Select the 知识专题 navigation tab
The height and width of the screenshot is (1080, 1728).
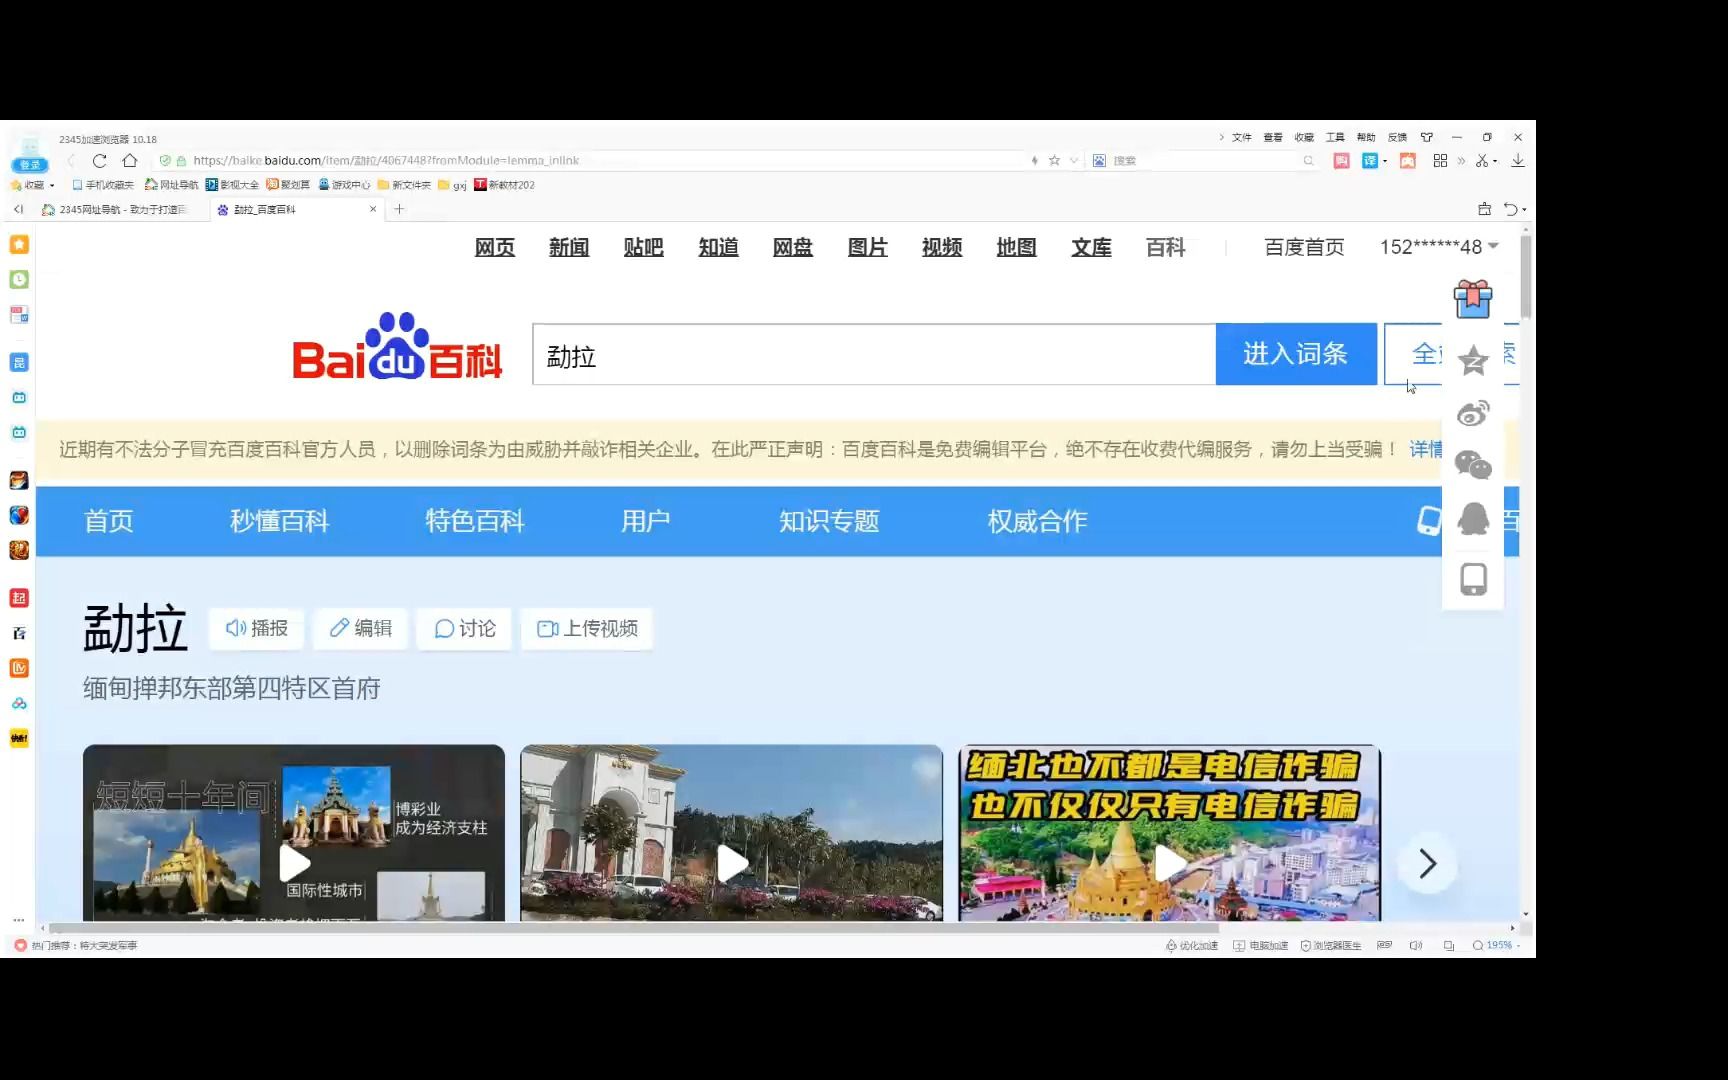tap(829, 521)
